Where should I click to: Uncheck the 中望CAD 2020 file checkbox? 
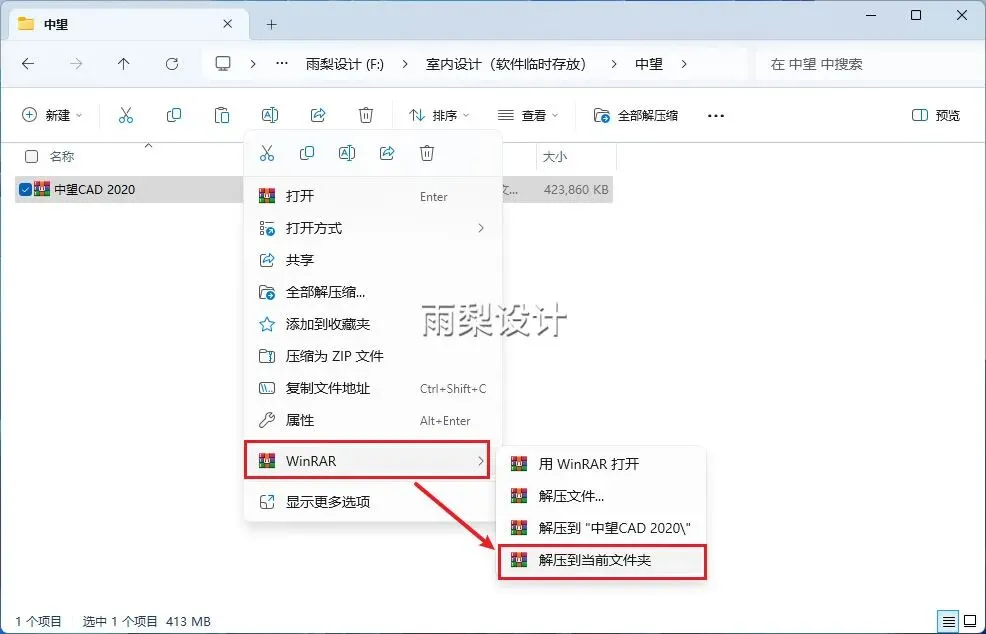[25, 189]
